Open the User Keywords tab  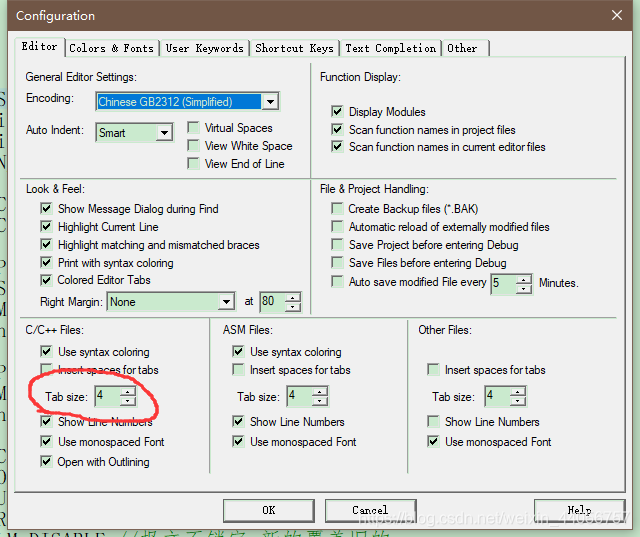pos(204,48)
